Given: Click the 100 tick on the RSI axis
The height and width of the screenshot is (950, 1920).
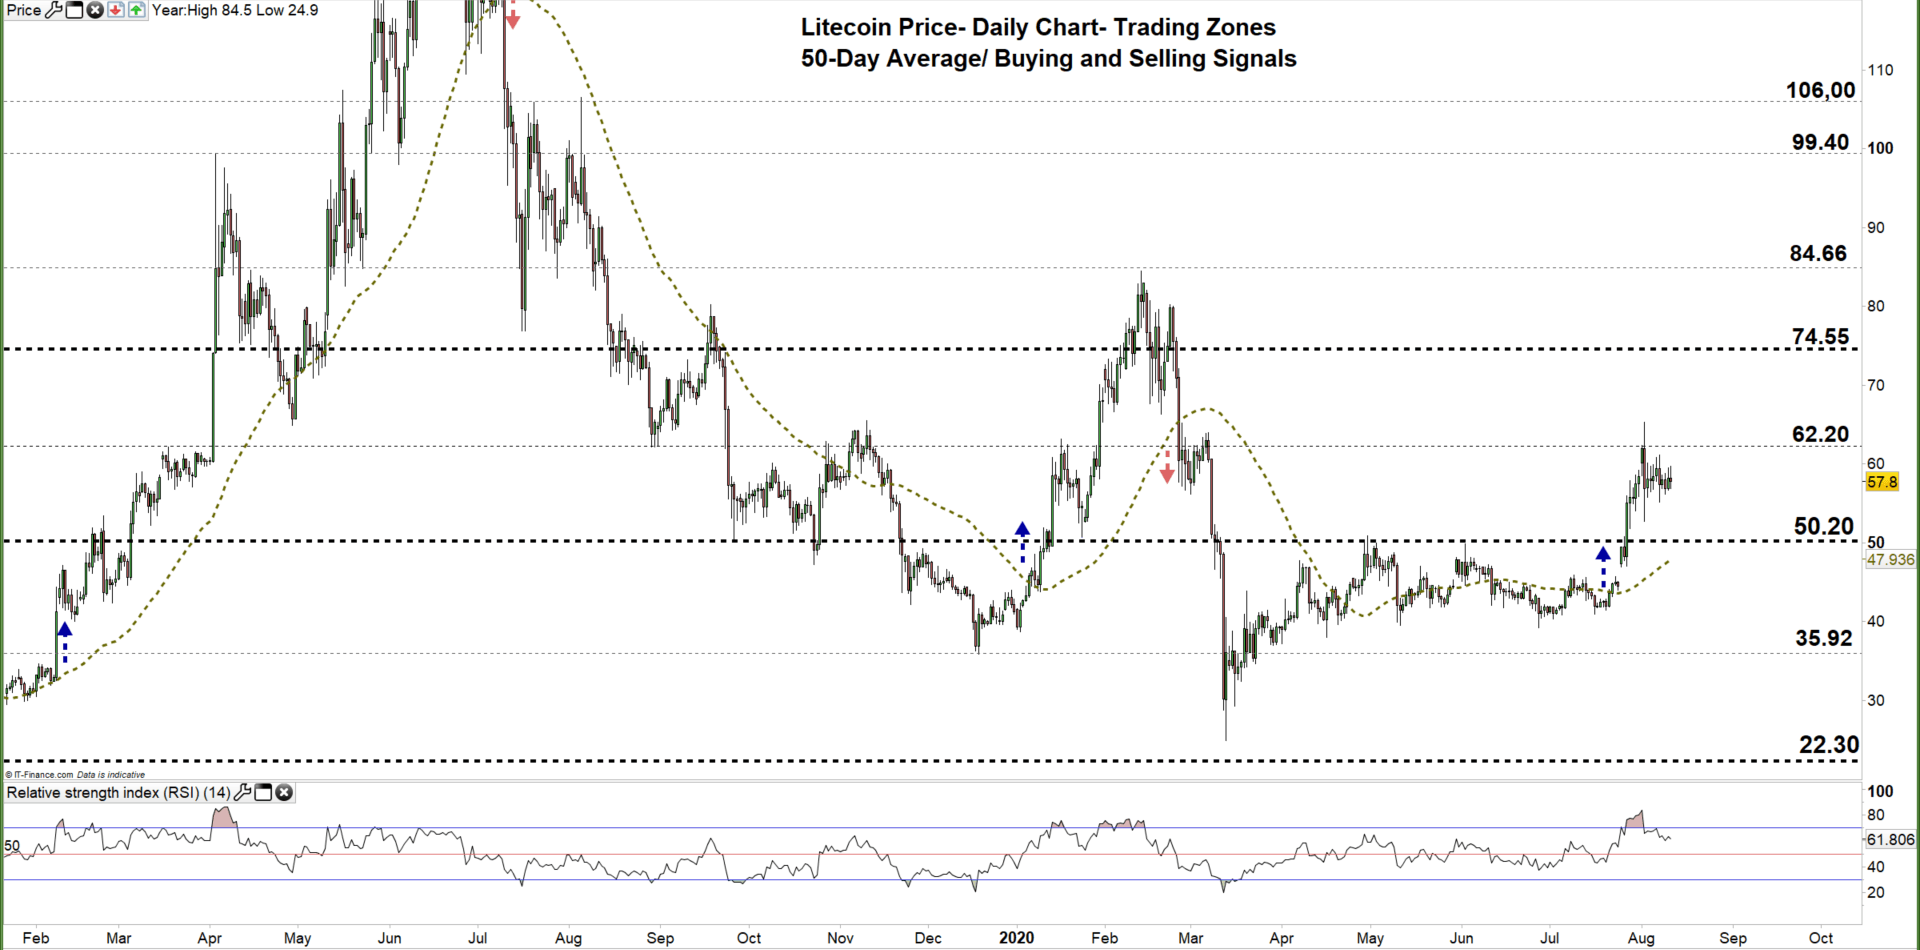Looking at the screenshot, I should click(x=1880, y=792).
